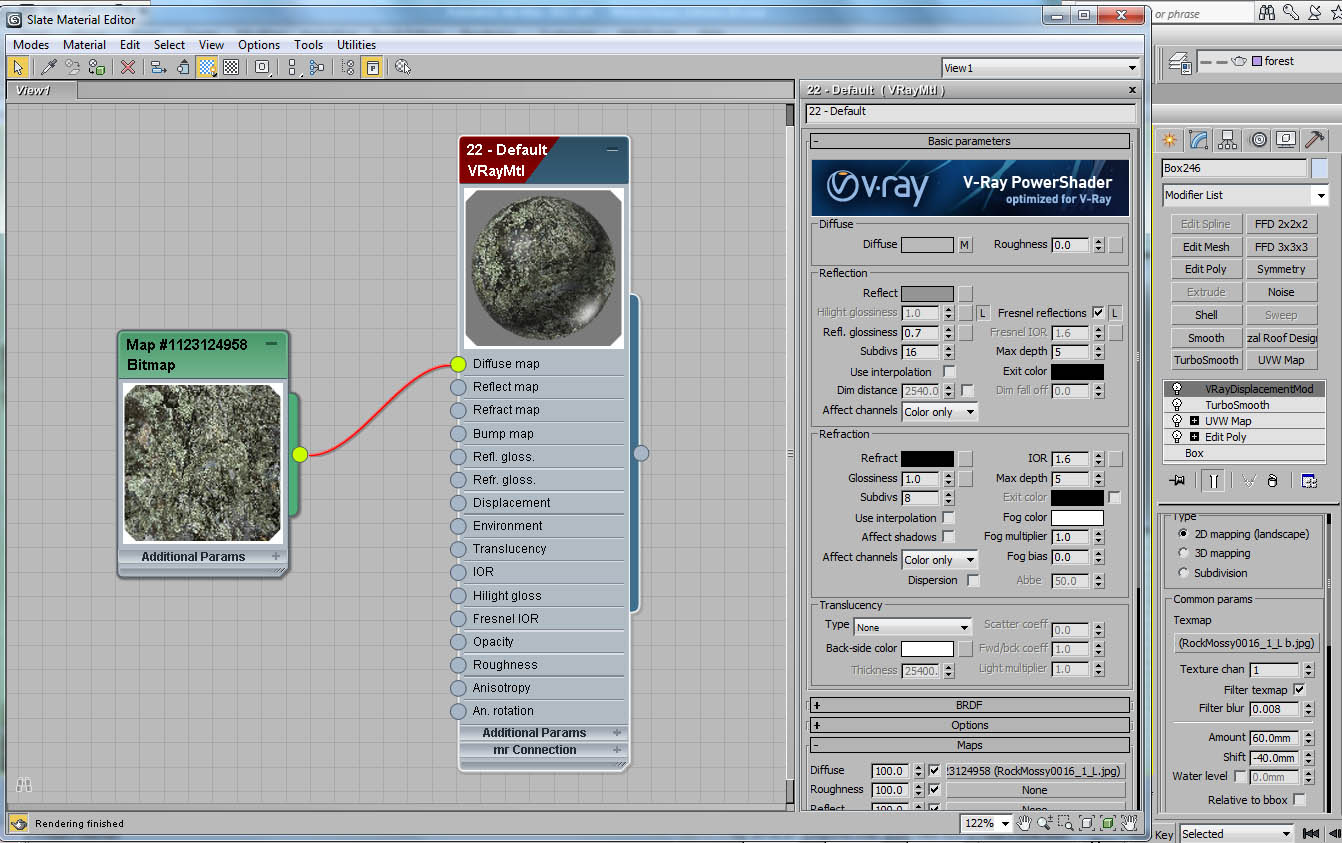Toggle Filter texmap checkbox
The width and height of the screenshot is (1342, 843).
1299,690
